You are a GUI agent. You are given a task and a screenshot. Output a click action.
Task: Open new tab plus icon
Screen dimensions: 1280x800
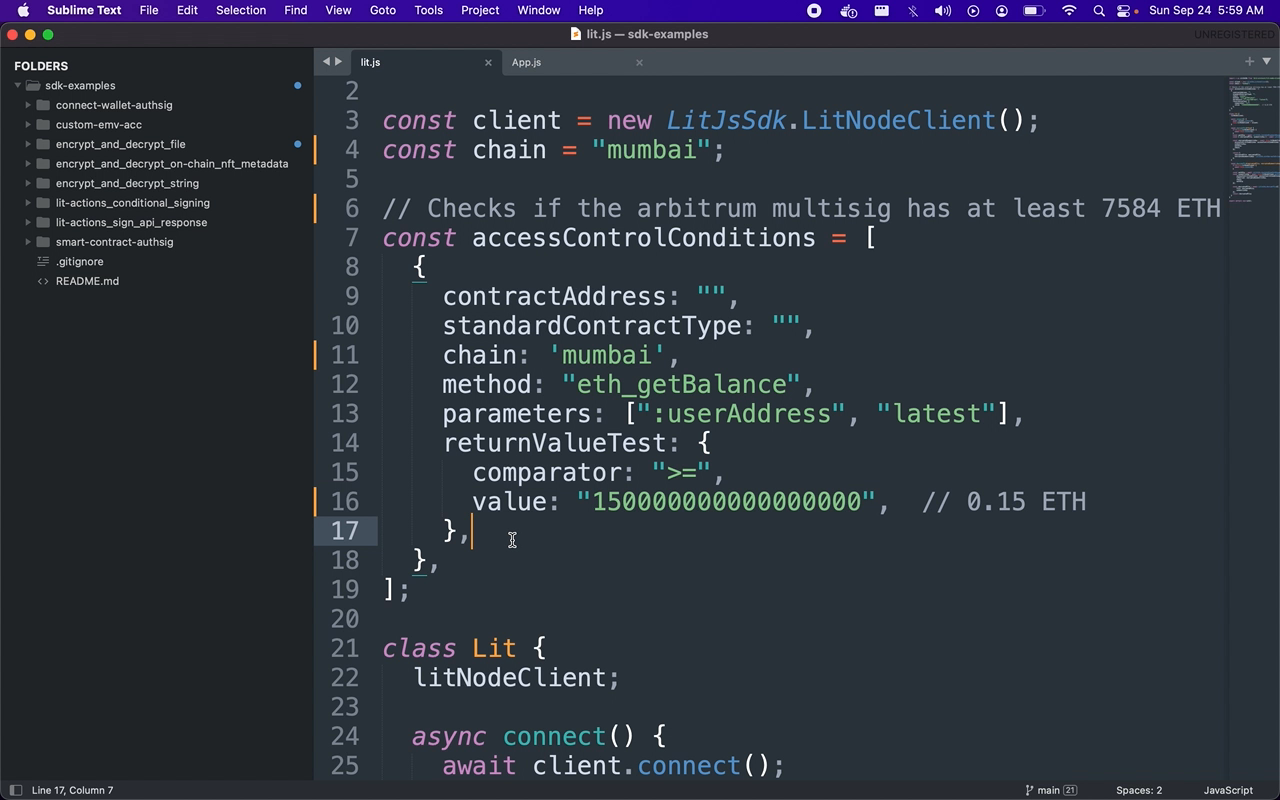tap(1249, 62)
